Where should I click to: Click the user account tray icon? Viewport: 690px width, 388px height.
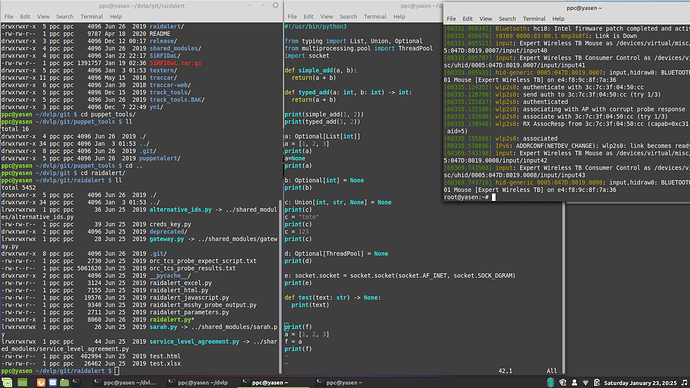(x=574, y=383)
